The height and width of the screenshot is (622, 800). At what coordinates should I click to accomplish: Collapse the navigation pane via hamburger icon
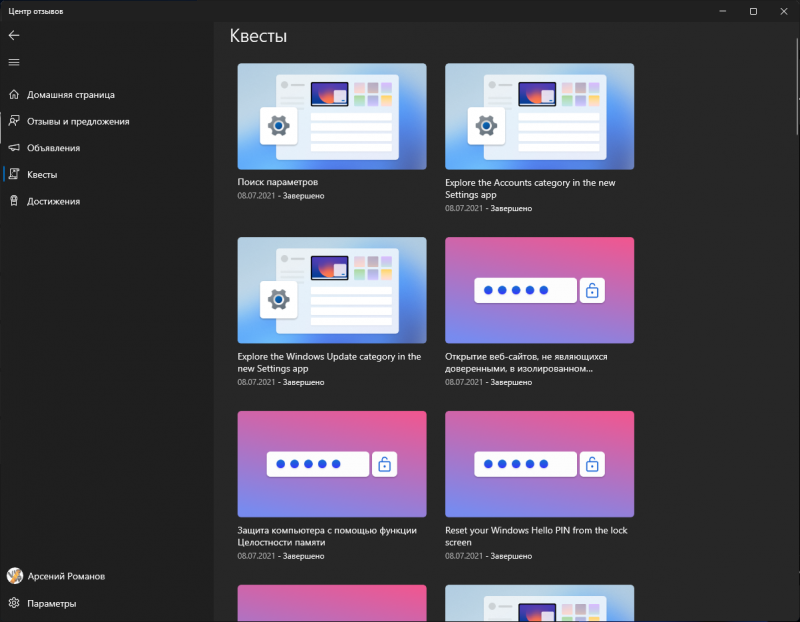point(14,62)
